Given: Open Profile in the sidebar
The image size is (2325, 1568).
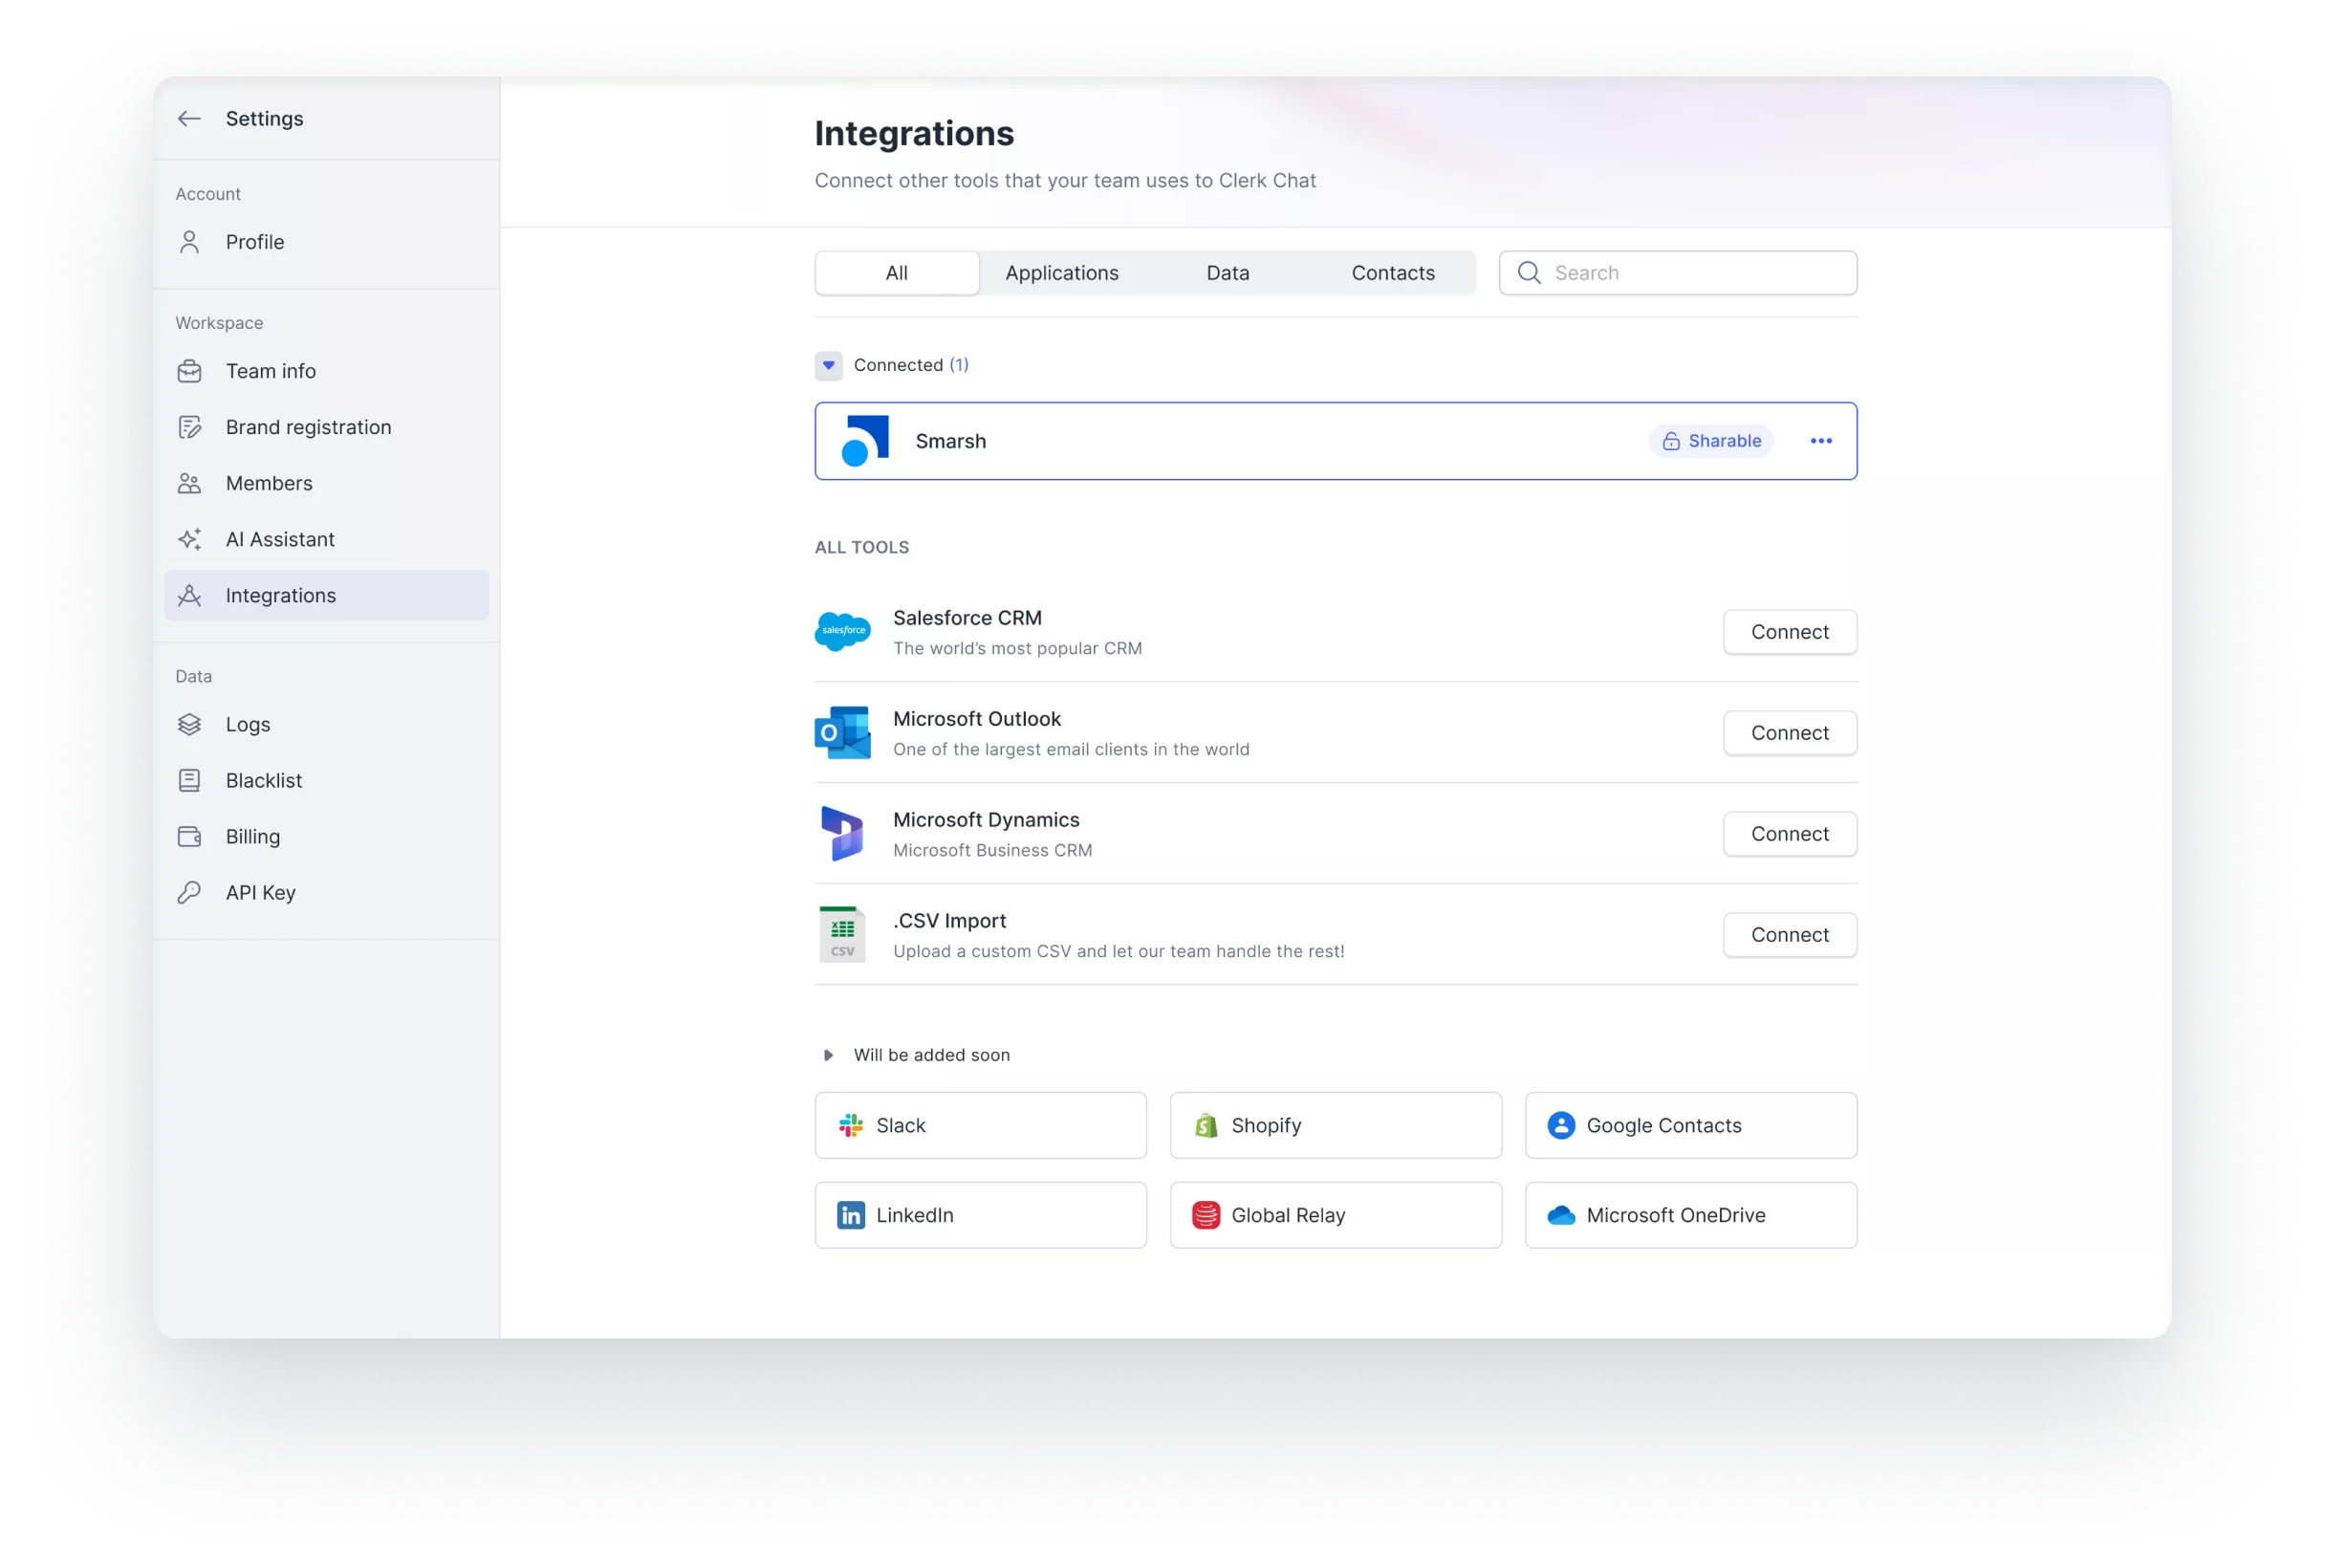Looking at the screenshot, I should tap(326, 242).
